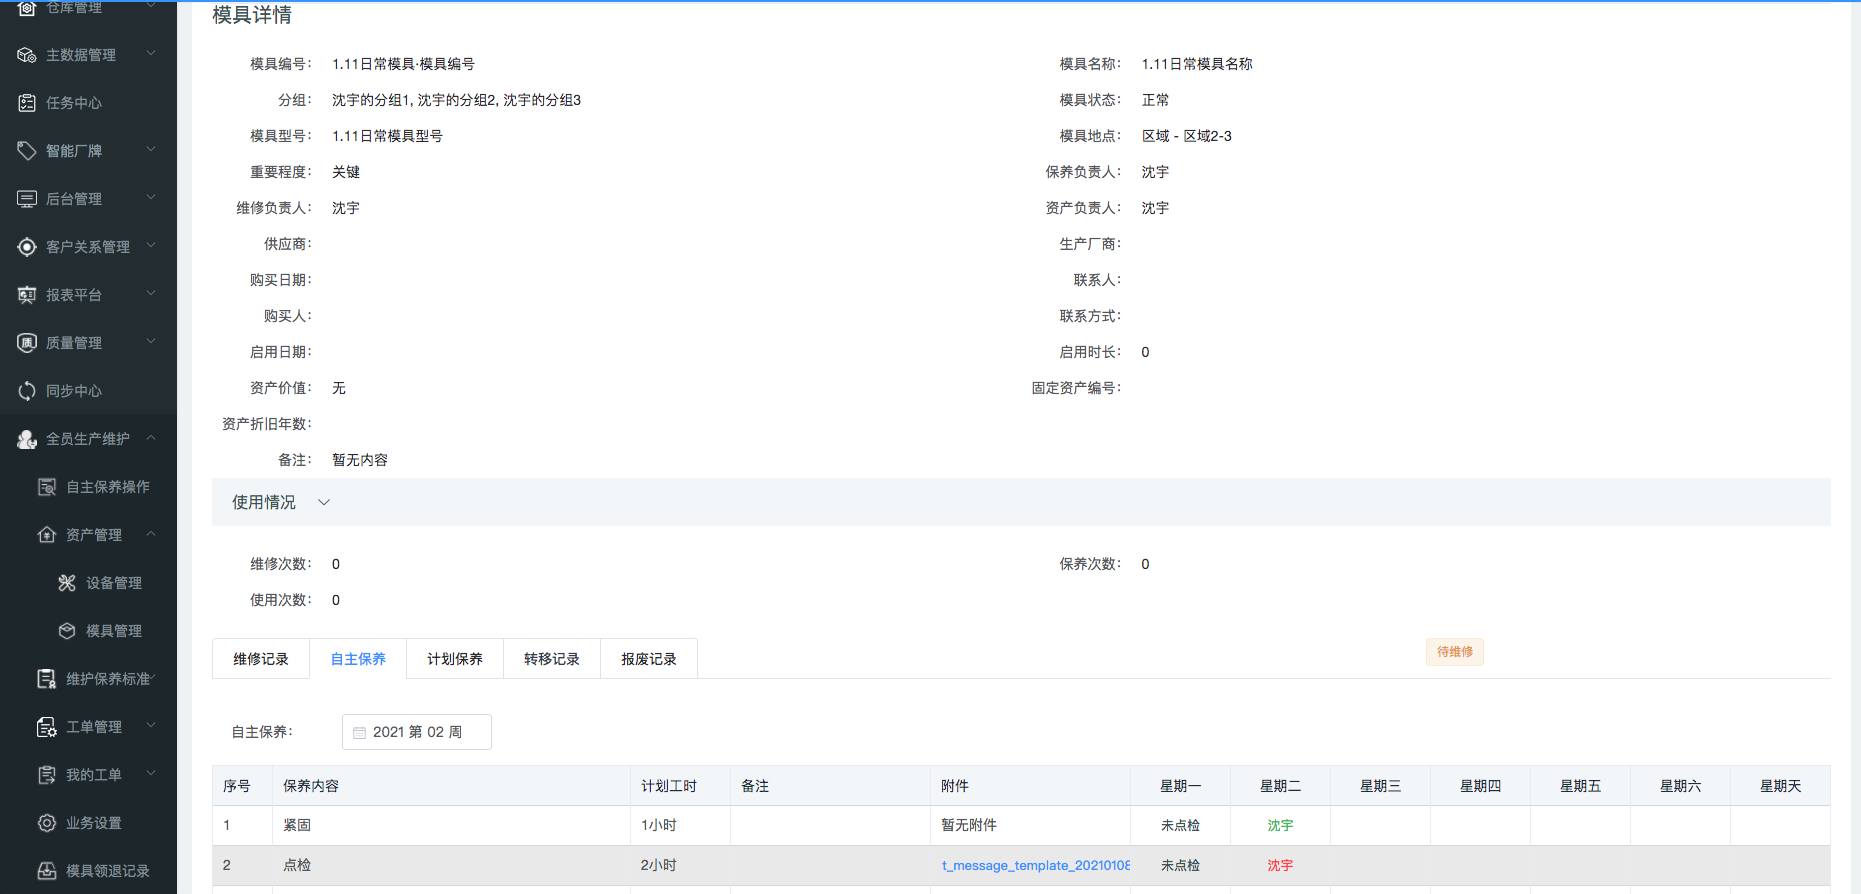
Task: Expand the 主数据管理 menu arrow
Action: pos(151,54)
